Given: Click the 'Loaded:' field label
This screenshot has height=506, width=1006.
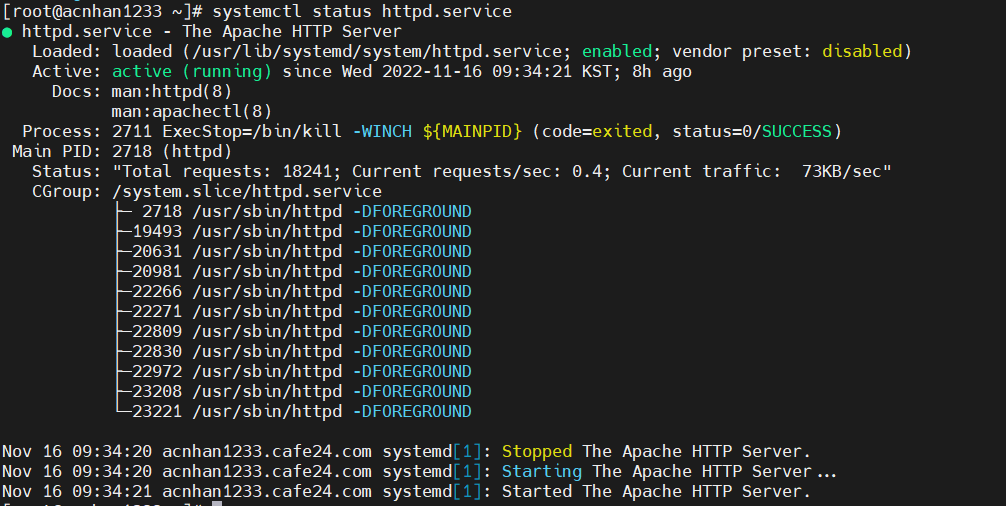Looking at the screenshot, I should point(67,51).
